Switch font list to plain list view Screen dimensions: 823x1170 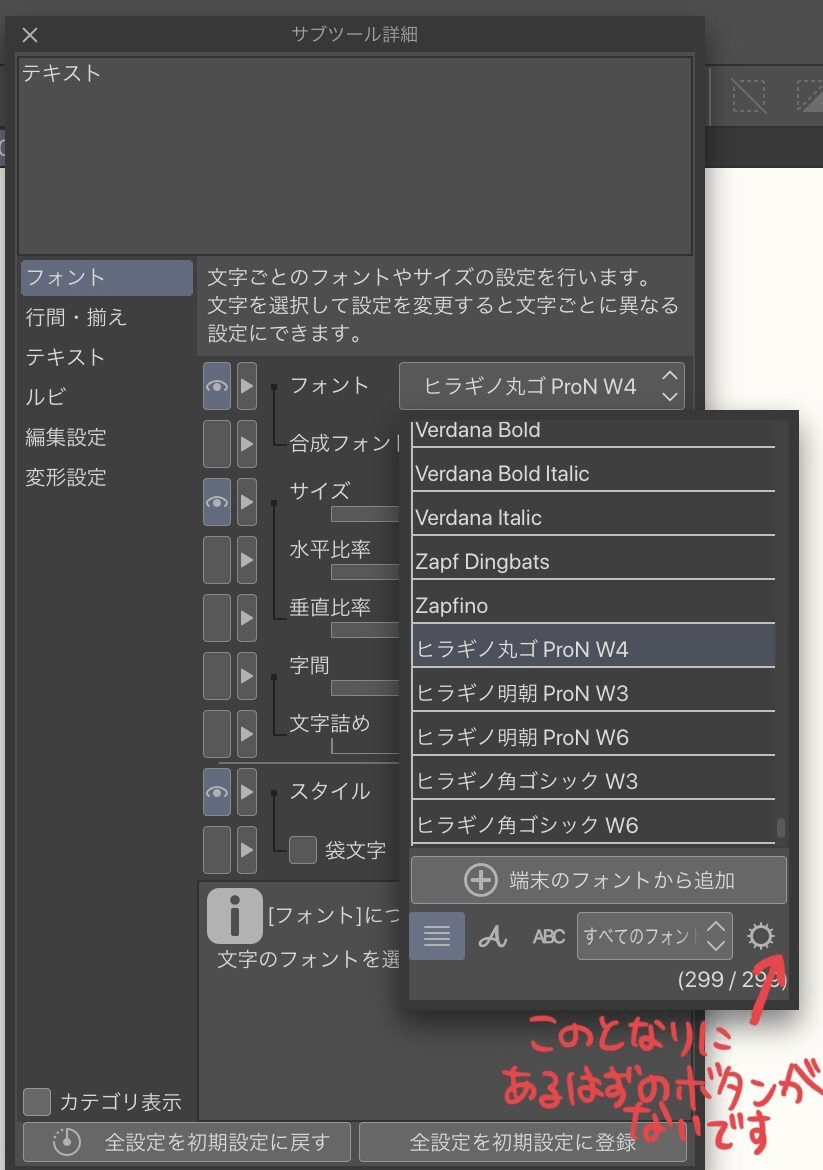[x=437, y=936]
